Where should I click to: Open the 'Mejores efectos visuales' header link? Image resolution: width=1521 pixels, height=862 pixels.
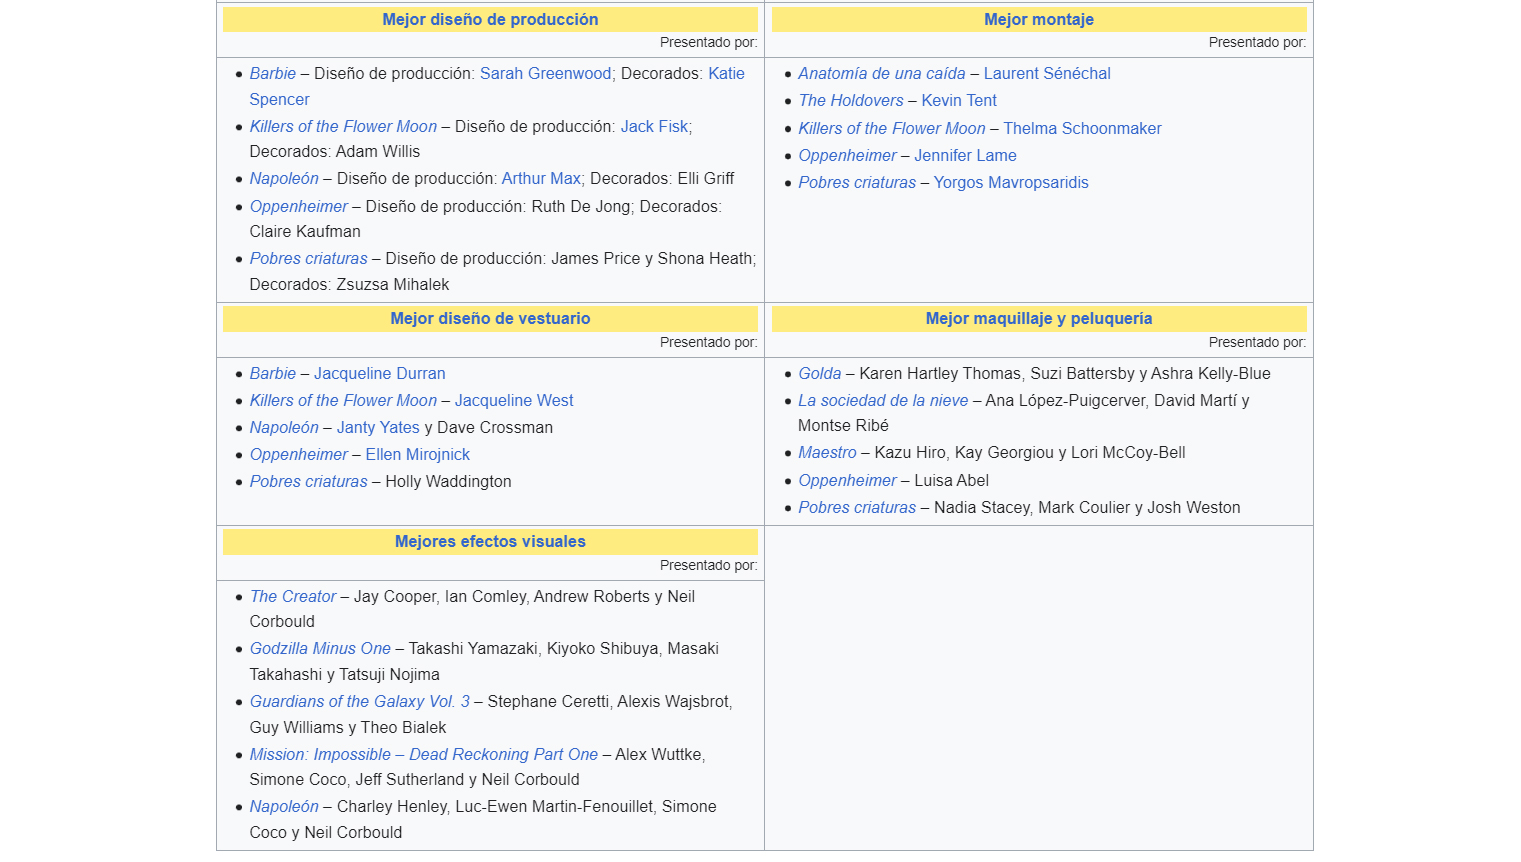coord(490,541)
